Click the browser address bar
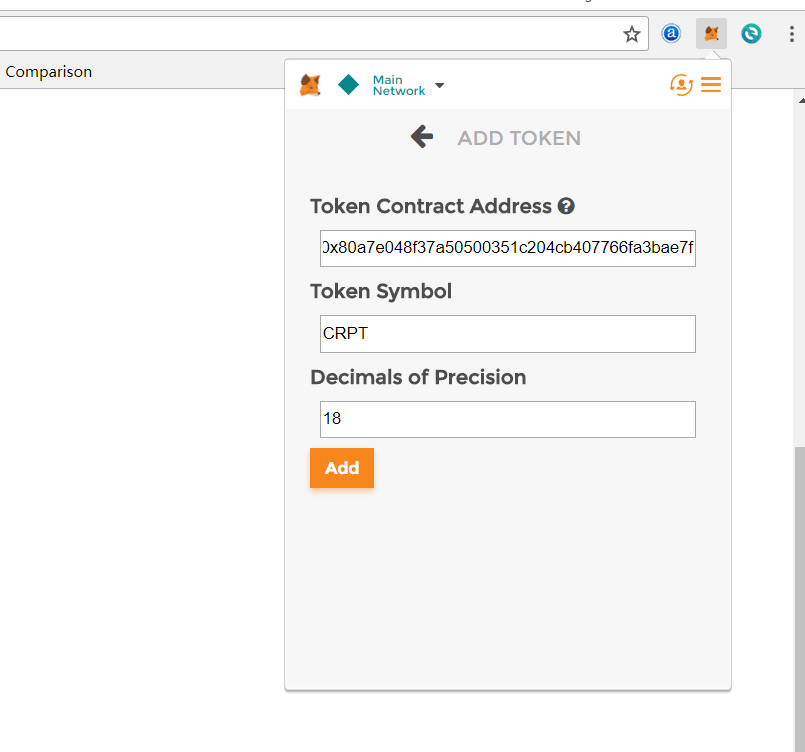This screenshot has width=805, height=752. [300, 34]
